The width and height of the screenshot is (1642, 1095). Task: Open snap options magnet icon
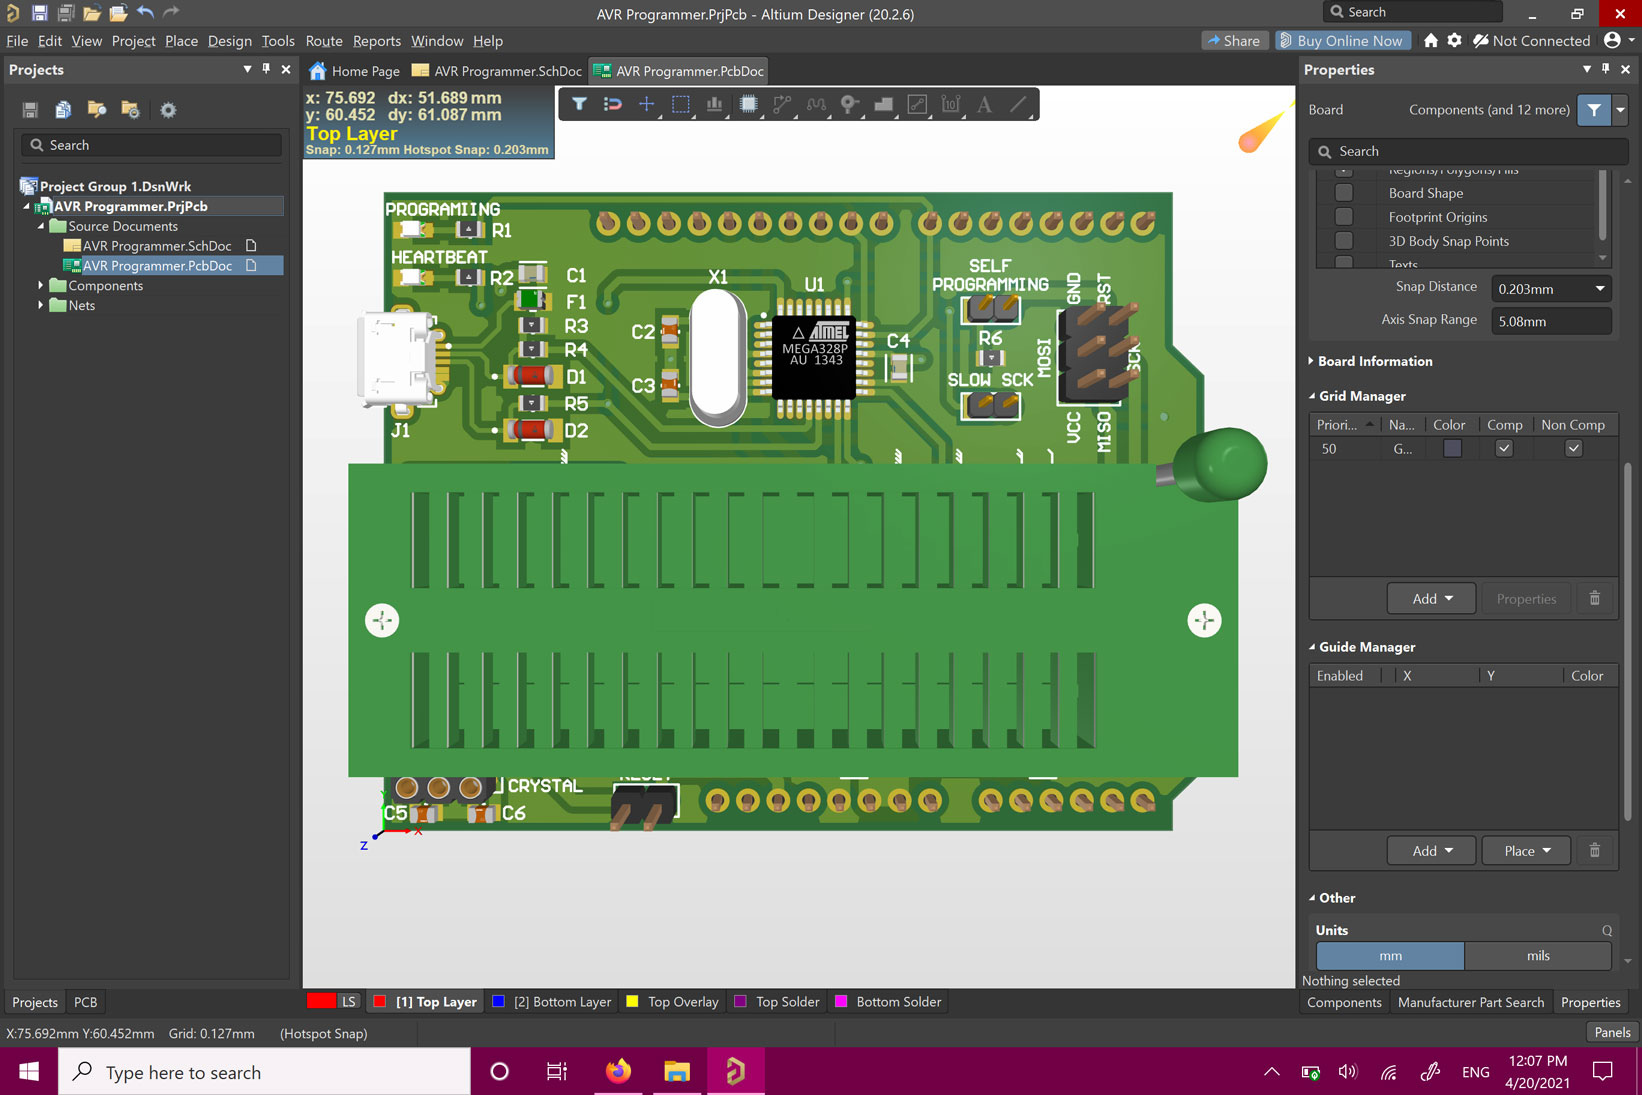613,104
